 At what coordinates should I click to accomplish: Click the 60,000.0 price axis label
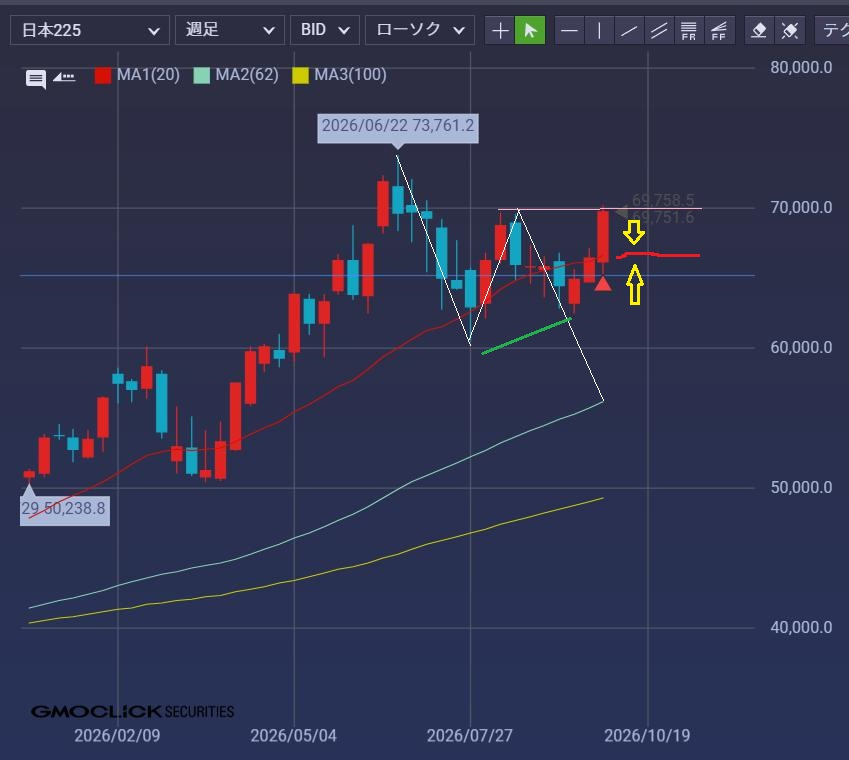pyautogui.click(x=801, y=348)
